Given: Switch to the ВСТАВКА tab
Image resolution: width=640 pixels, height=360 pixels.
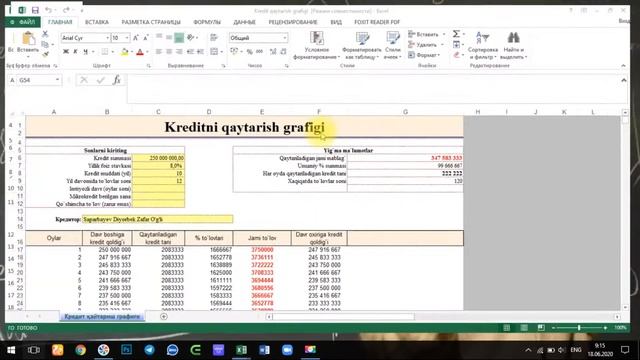Looking at the screenshot, I should [97, 22].
